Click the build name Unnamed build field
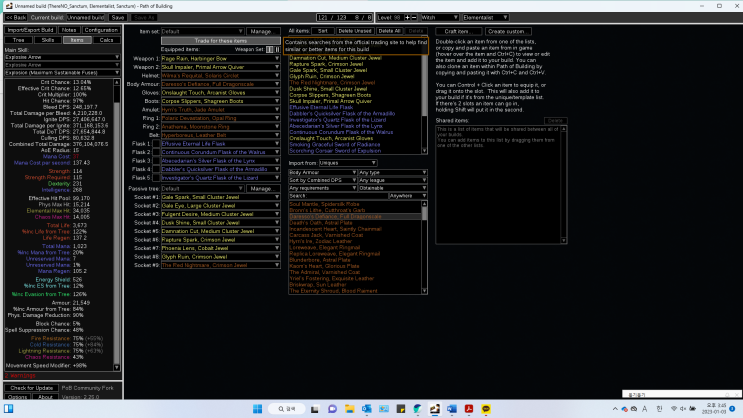Screen dimensions: 743x418 [85, 18]
